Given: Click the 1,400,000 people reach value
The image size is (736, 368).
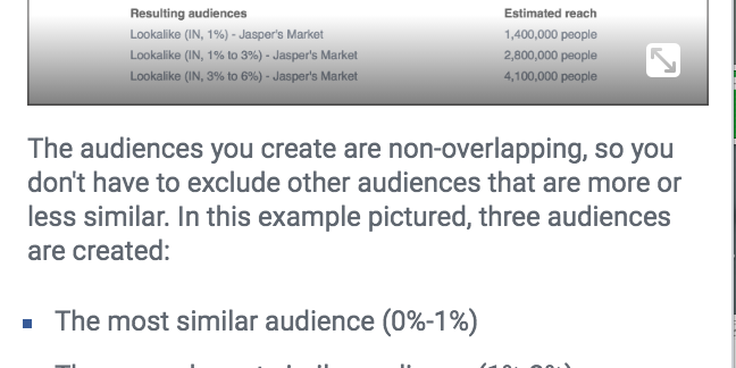Looking at the screenshot, I should point(550,34).
